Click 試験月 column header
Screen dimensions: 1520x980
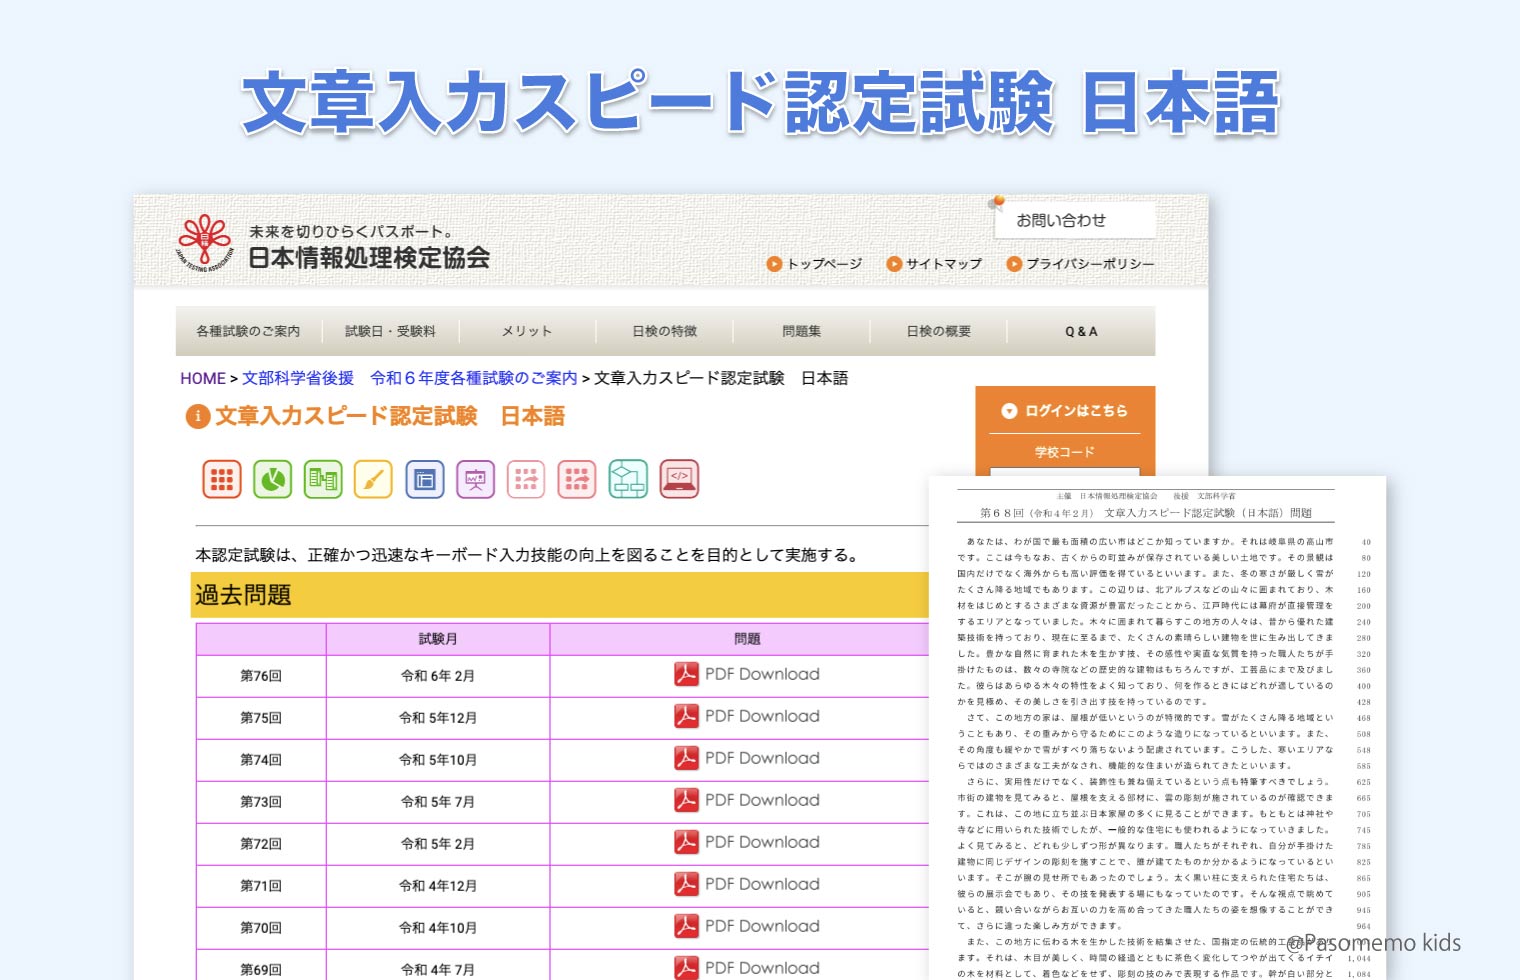pyautogui.click(x=438, y=639)
